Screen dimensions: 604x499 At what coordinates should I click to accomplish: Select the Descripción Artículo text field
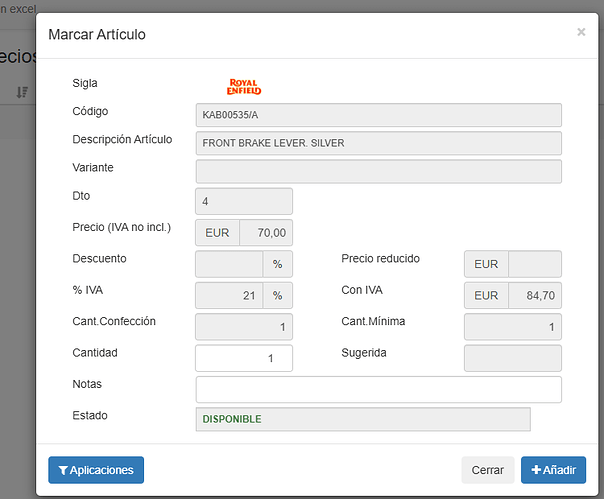[378, 143]
